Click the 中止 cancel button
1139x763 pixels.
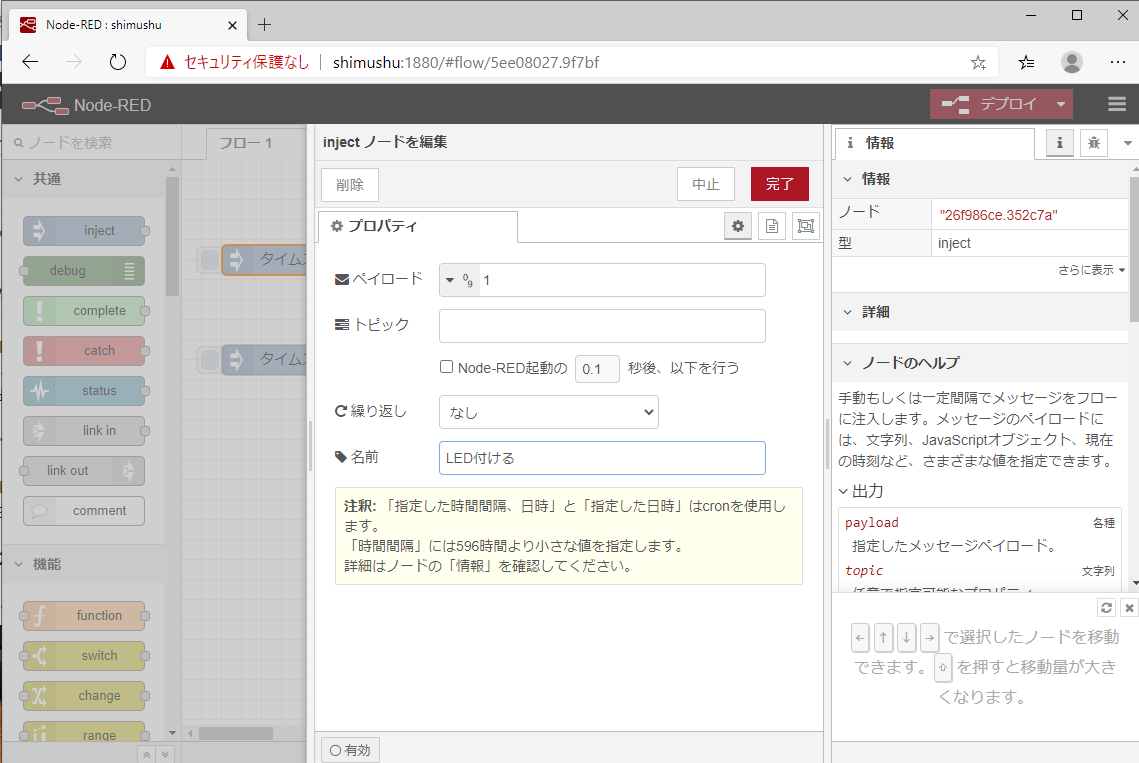(706, 185)
